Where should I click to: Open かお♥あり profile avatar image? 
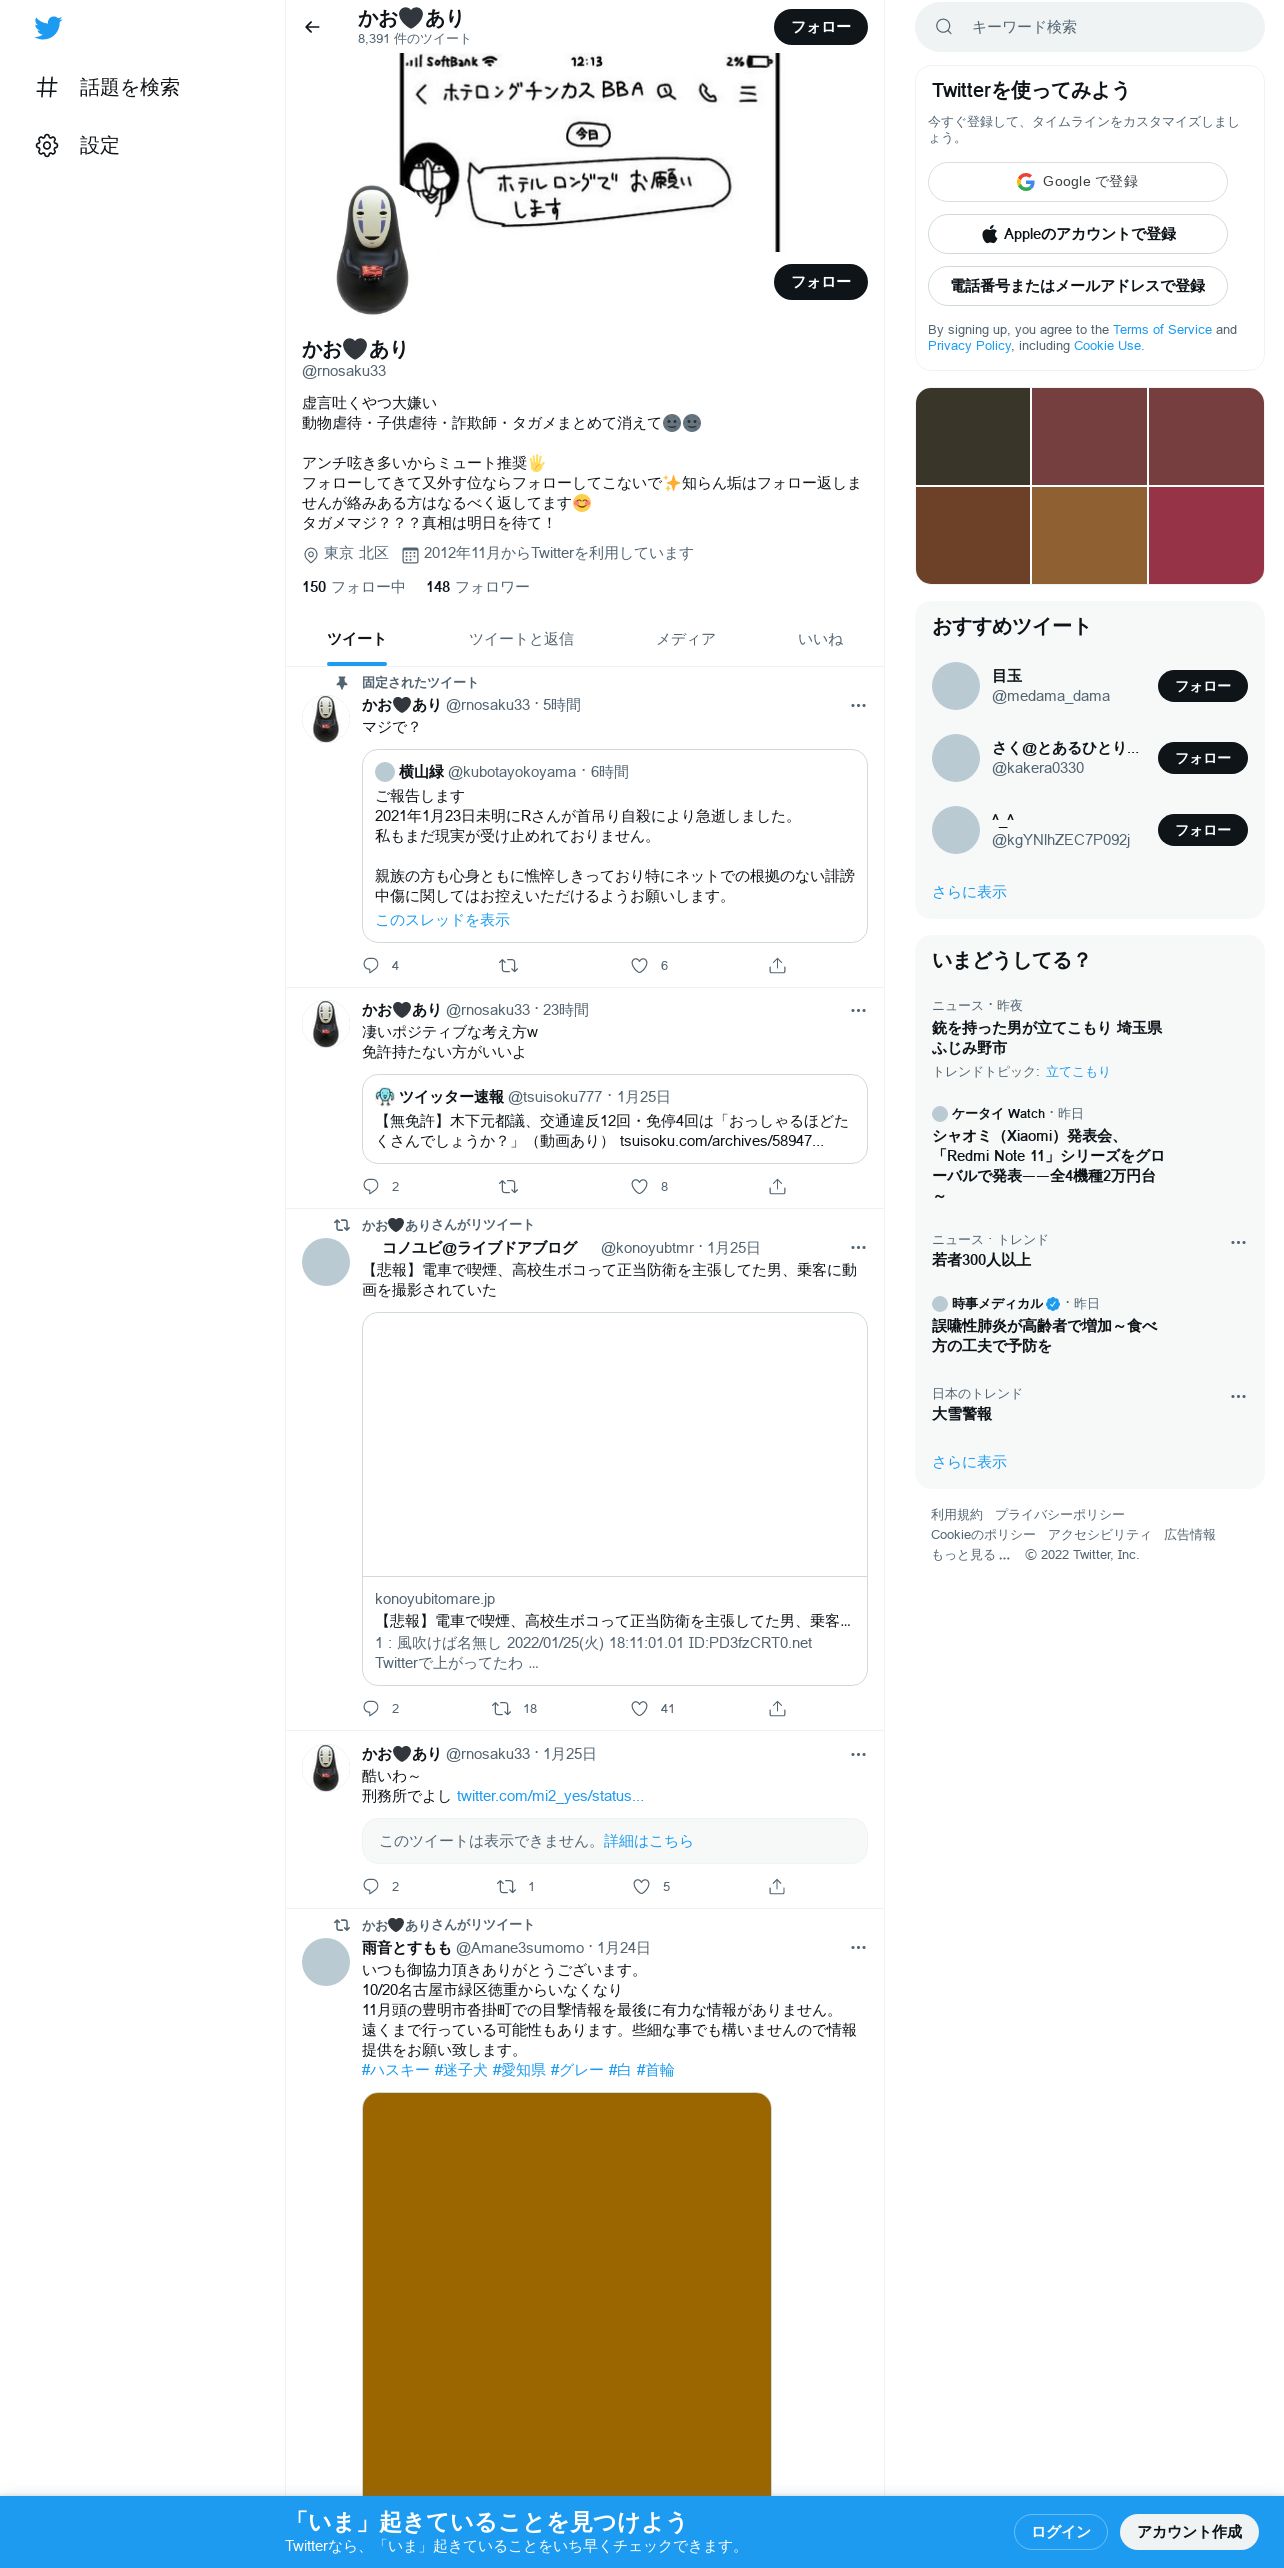[373, 250]
